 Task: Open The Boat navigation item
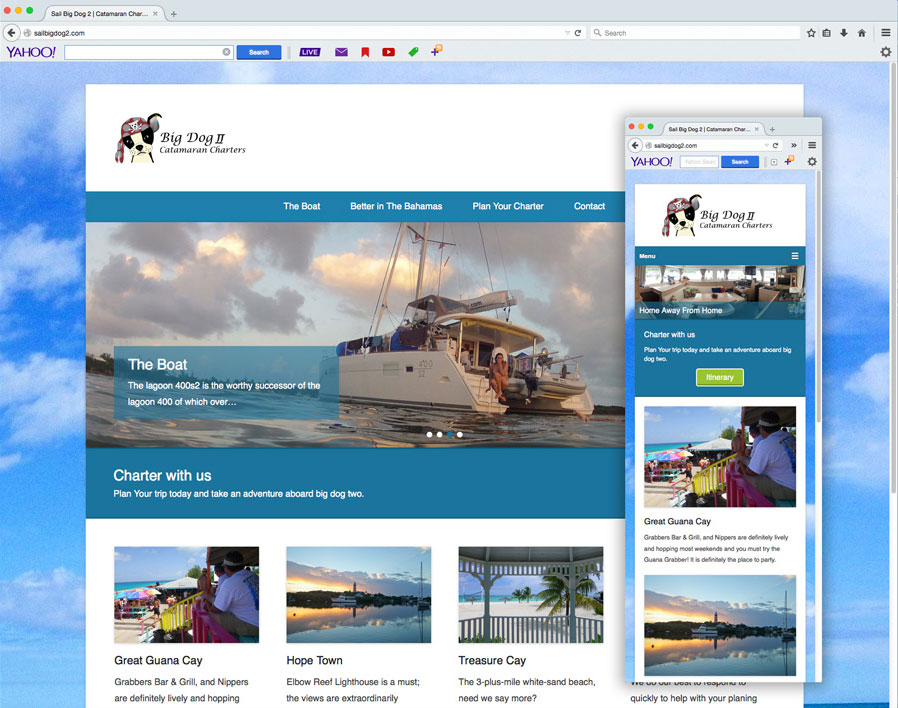tap(302, 206)
